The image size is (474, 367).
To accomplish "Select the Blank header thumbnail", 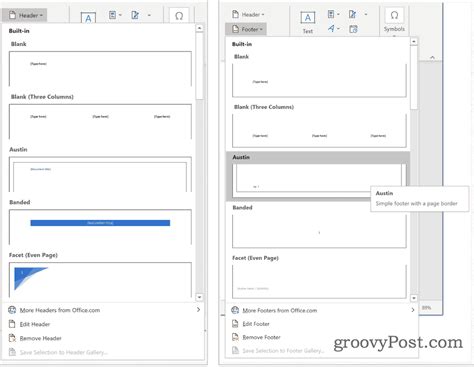I will click(100, 69).
